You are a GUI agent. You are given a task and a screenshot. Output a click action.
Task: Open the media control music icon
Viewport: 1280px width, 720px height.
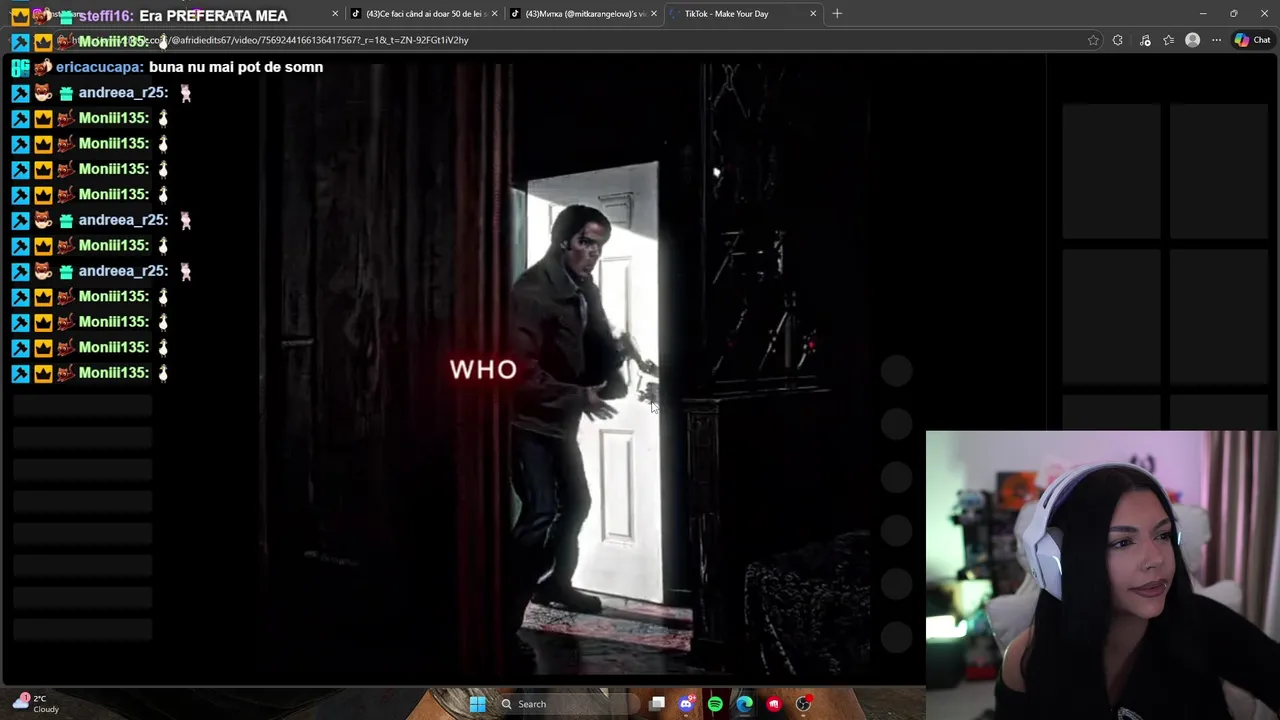coord(1145,40)
